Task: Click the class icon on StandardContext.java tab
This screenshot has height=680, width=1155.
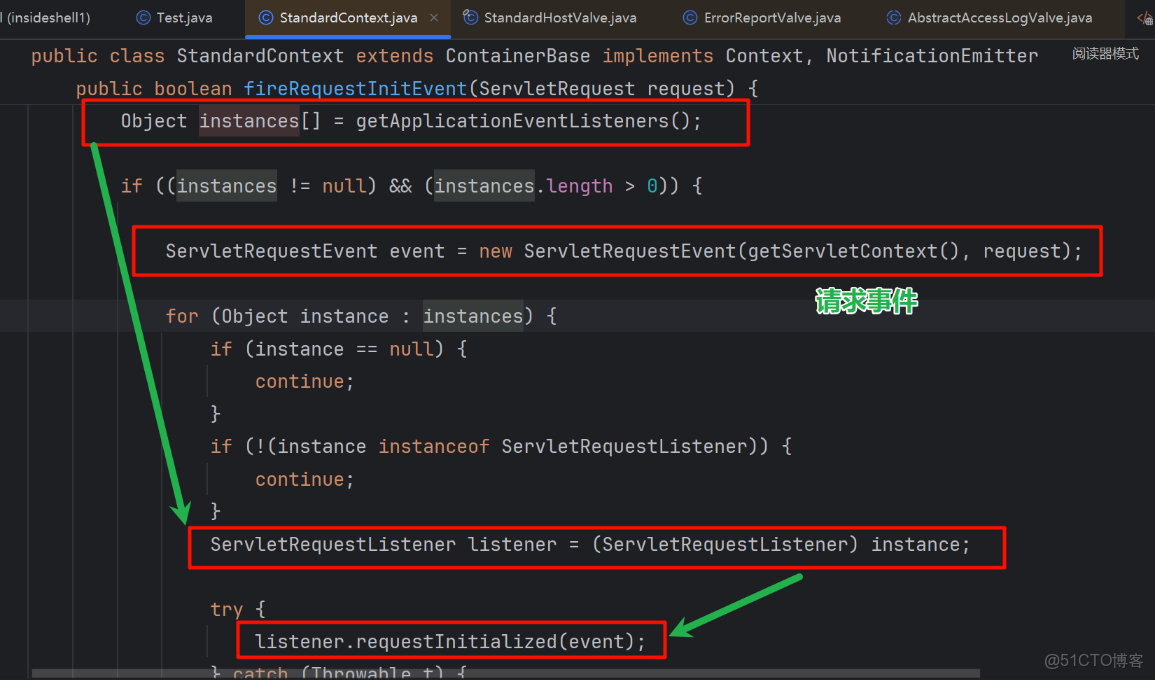Action: (x=266, y=17)
